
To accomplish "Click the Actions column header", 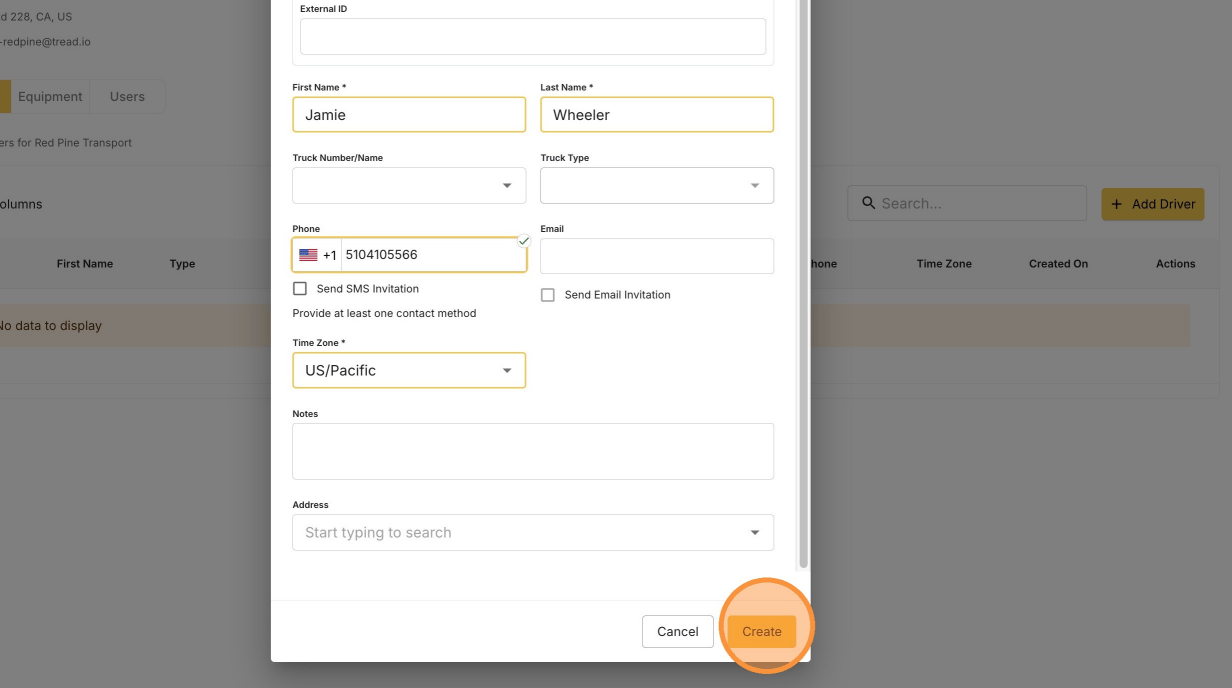I will 1176,264.
